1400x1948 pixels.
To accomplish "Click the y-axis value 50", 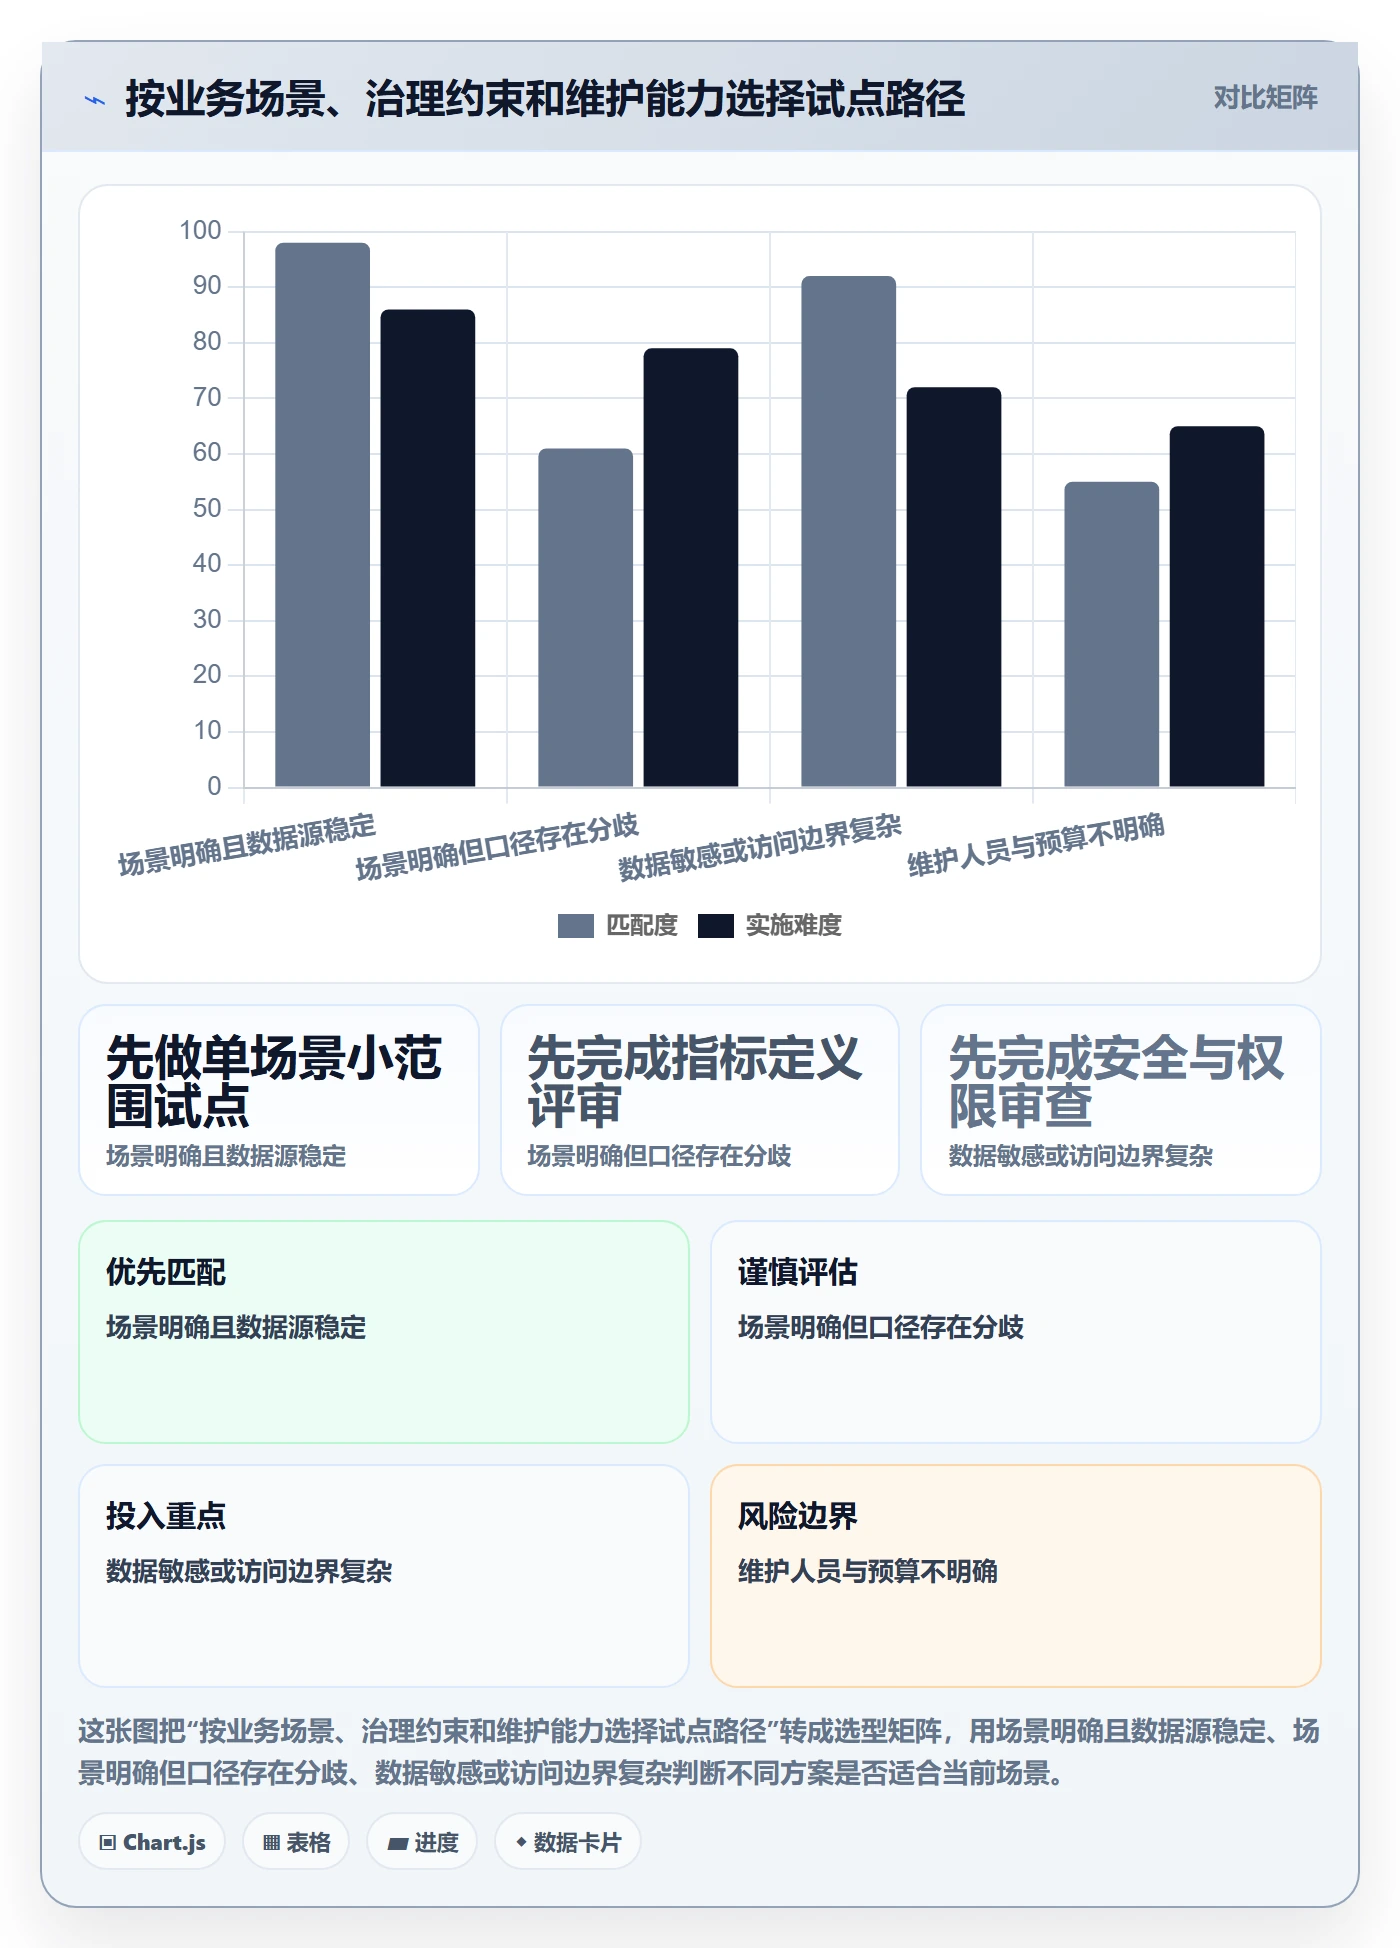I will click(x=207, y=508).
